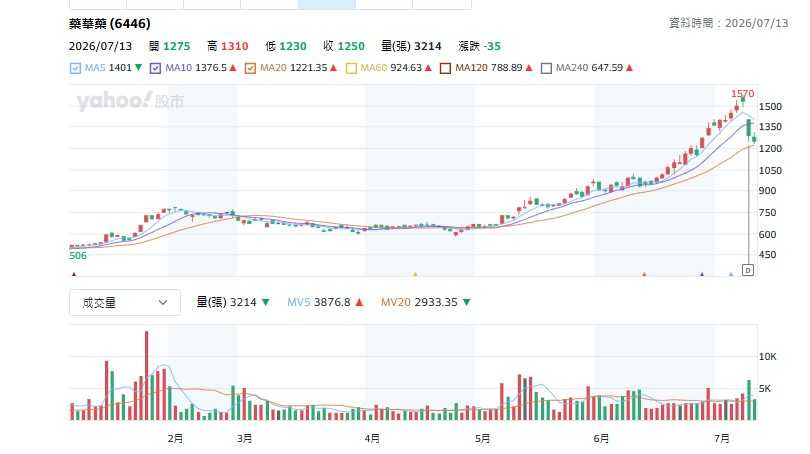
Task: Check the MA240 moving average box
Action: [x=546, y=68]
